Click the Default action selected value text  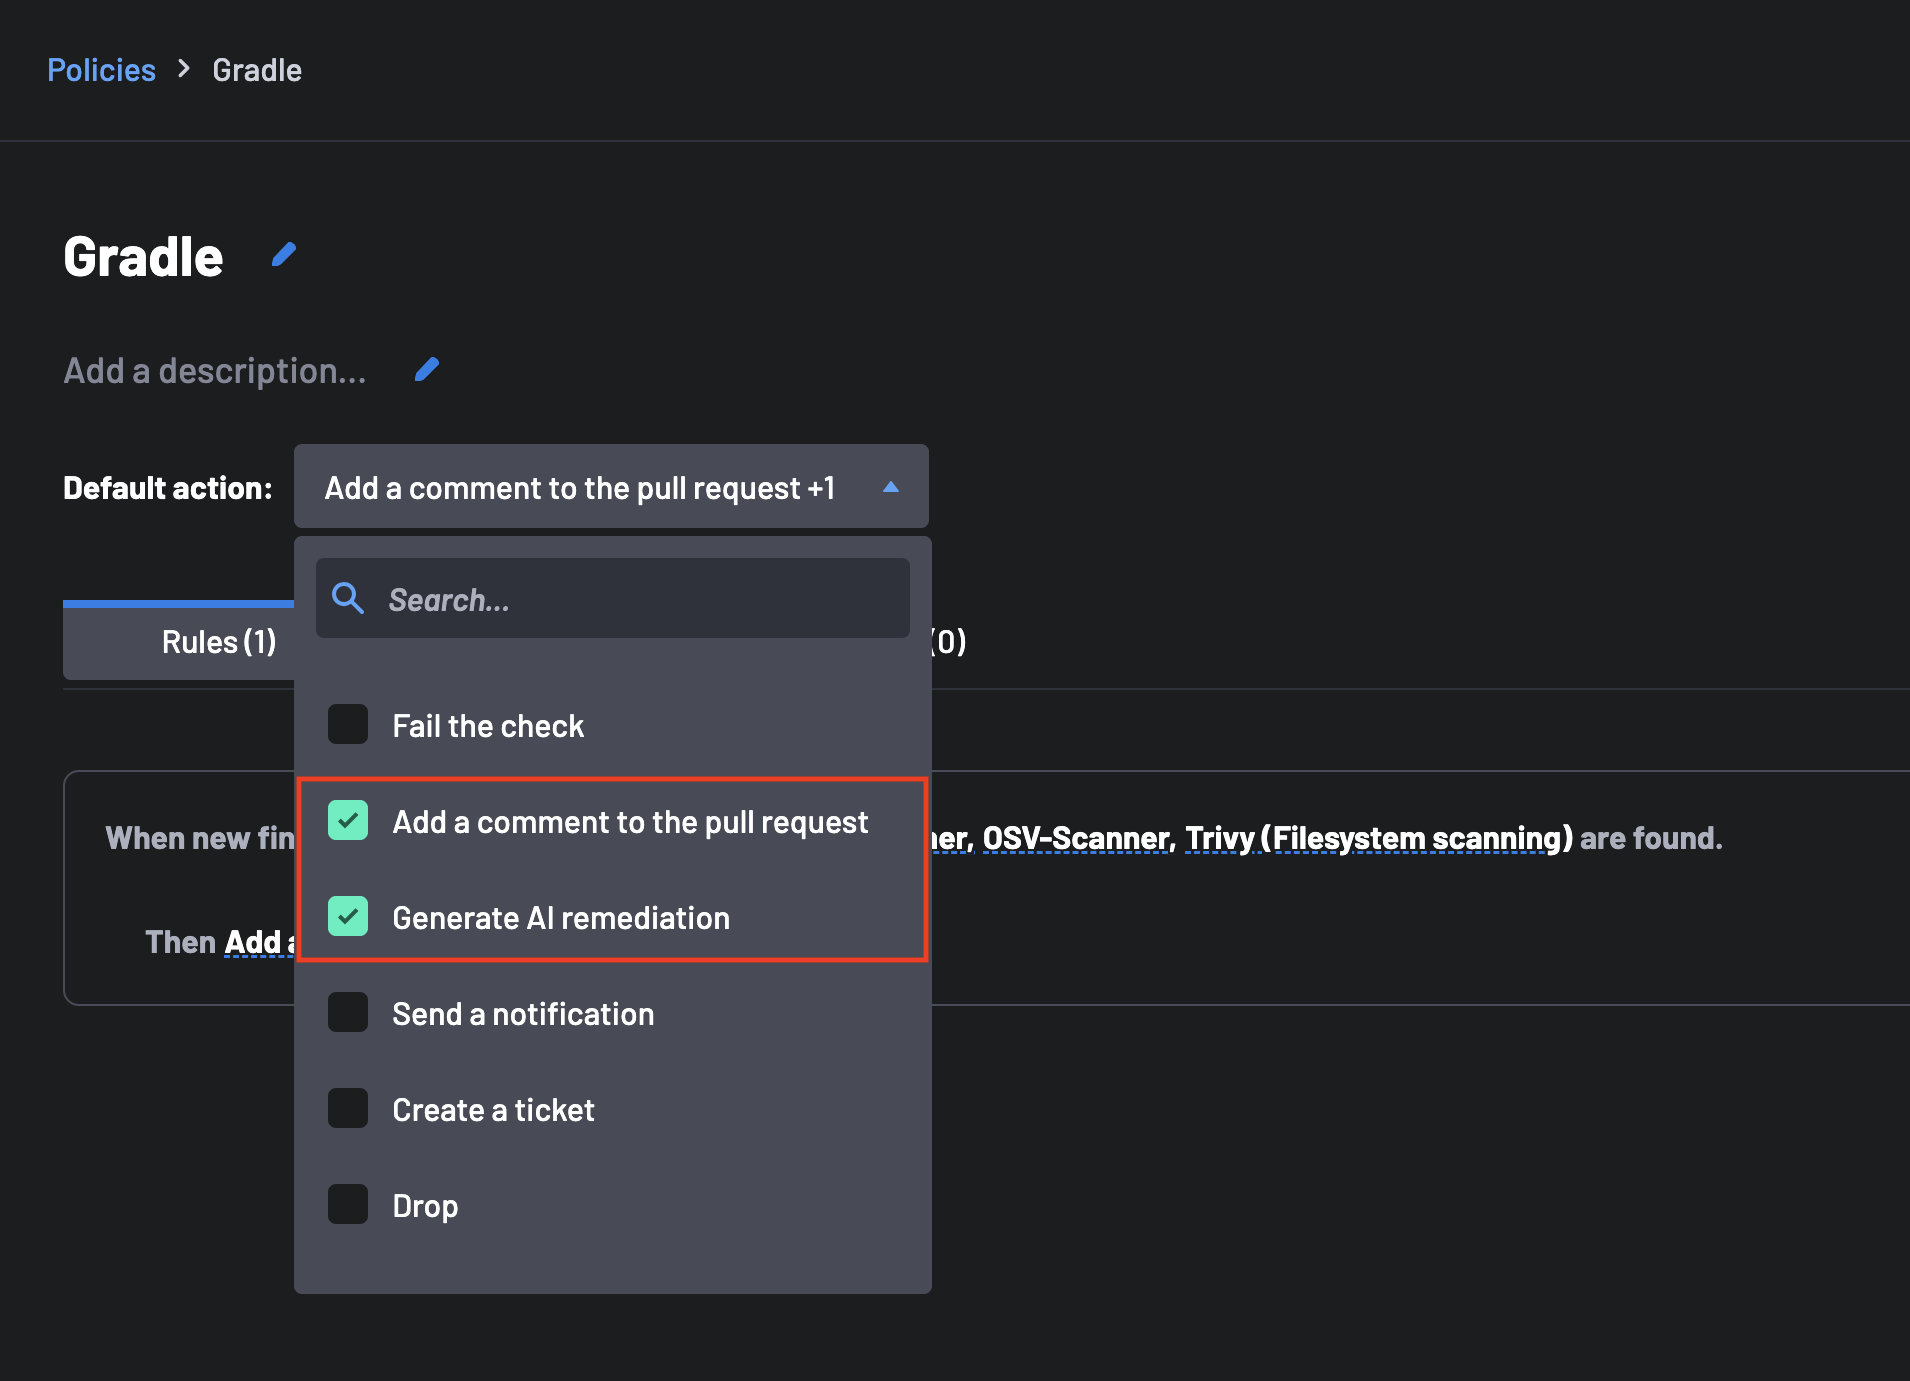click(x=579, y=488)
